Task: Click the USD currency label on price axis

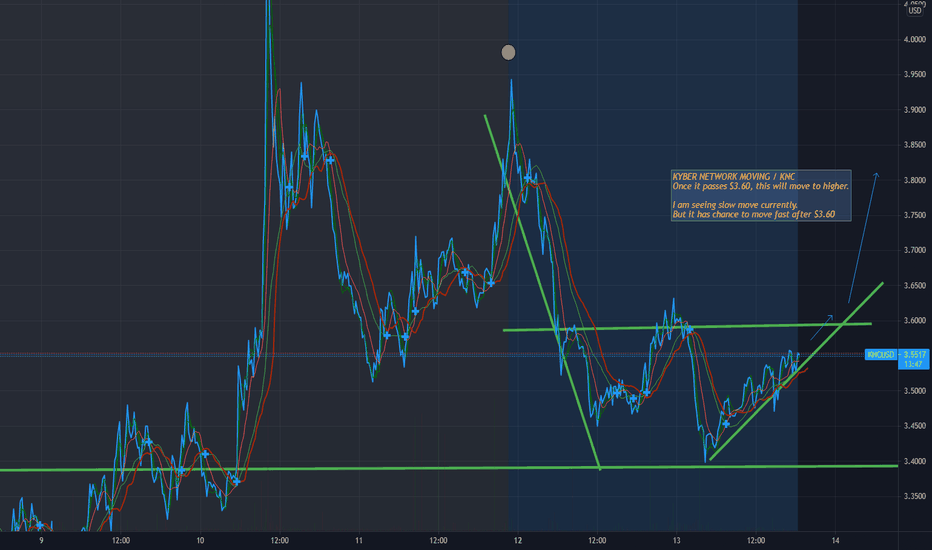Action: click(x=914, y=10)
